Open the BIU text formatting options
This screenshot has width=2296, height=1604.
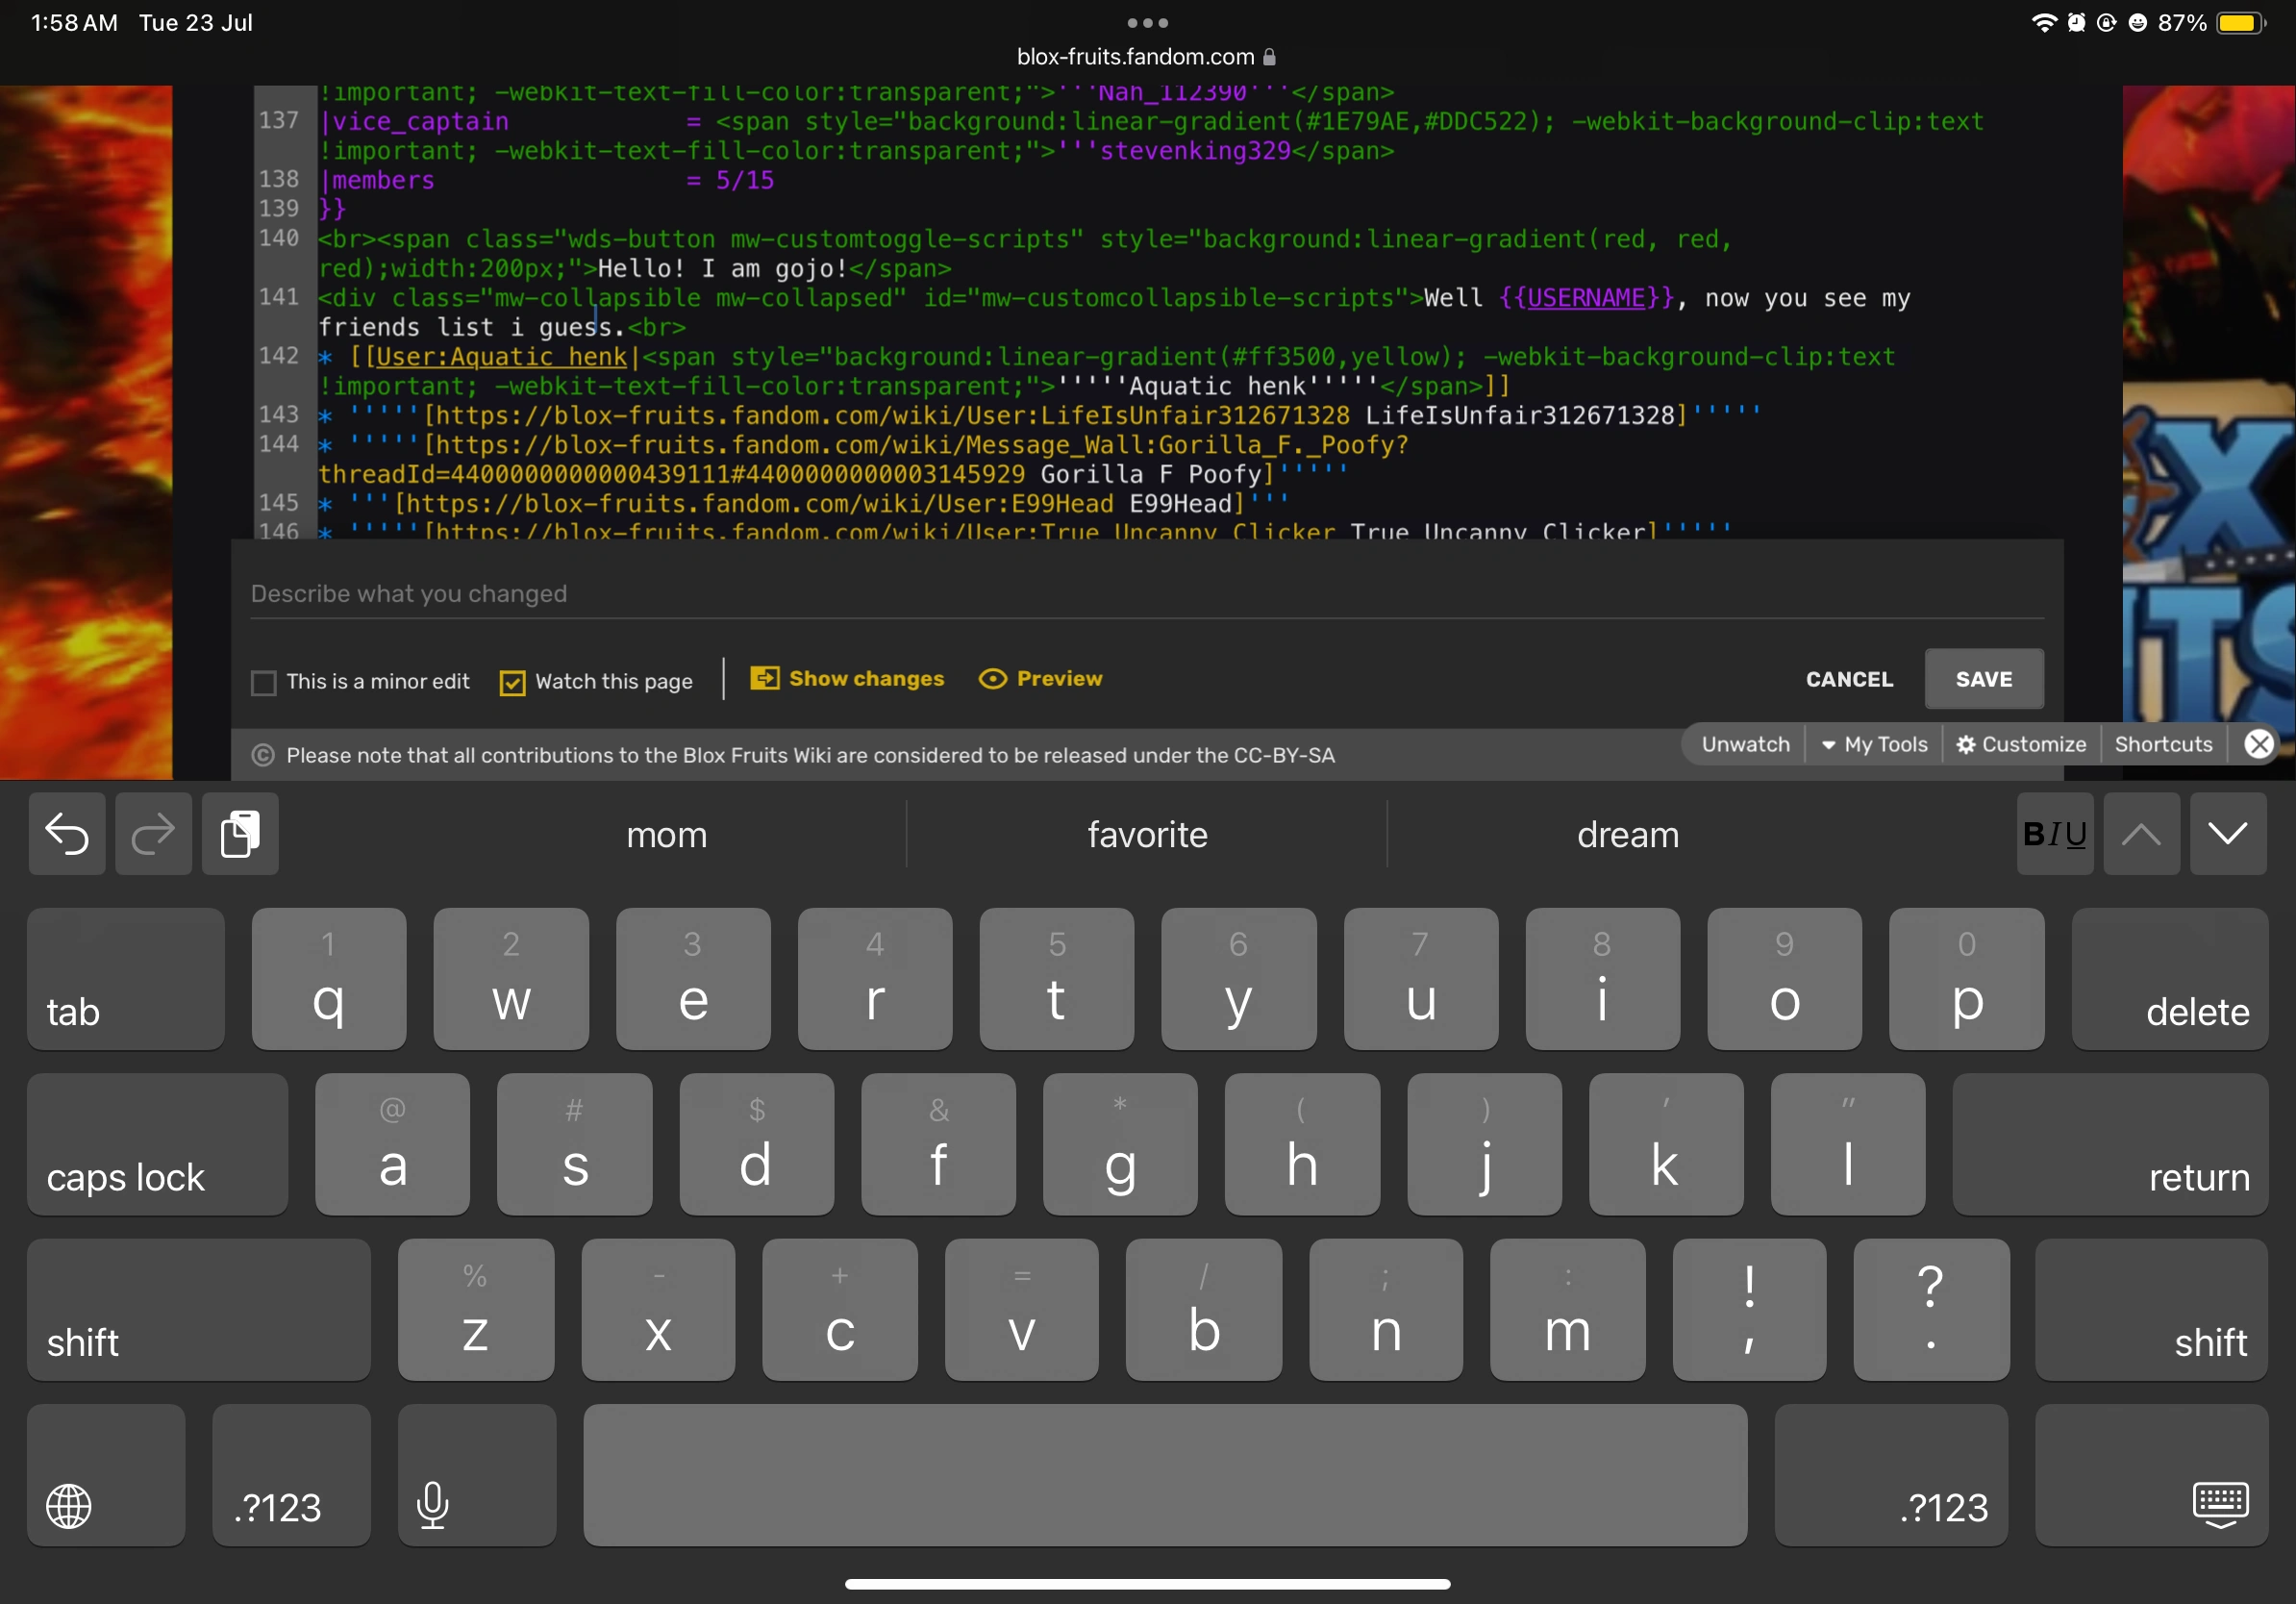coord(2054,834)
